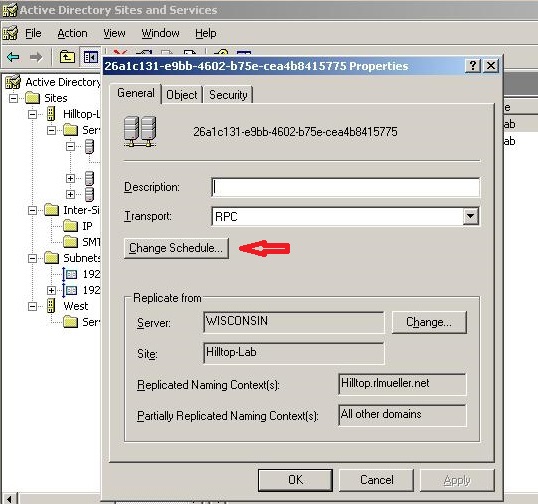
Task: Click the Site field showing Hilltop-Lab
Action: click(294, 353)
